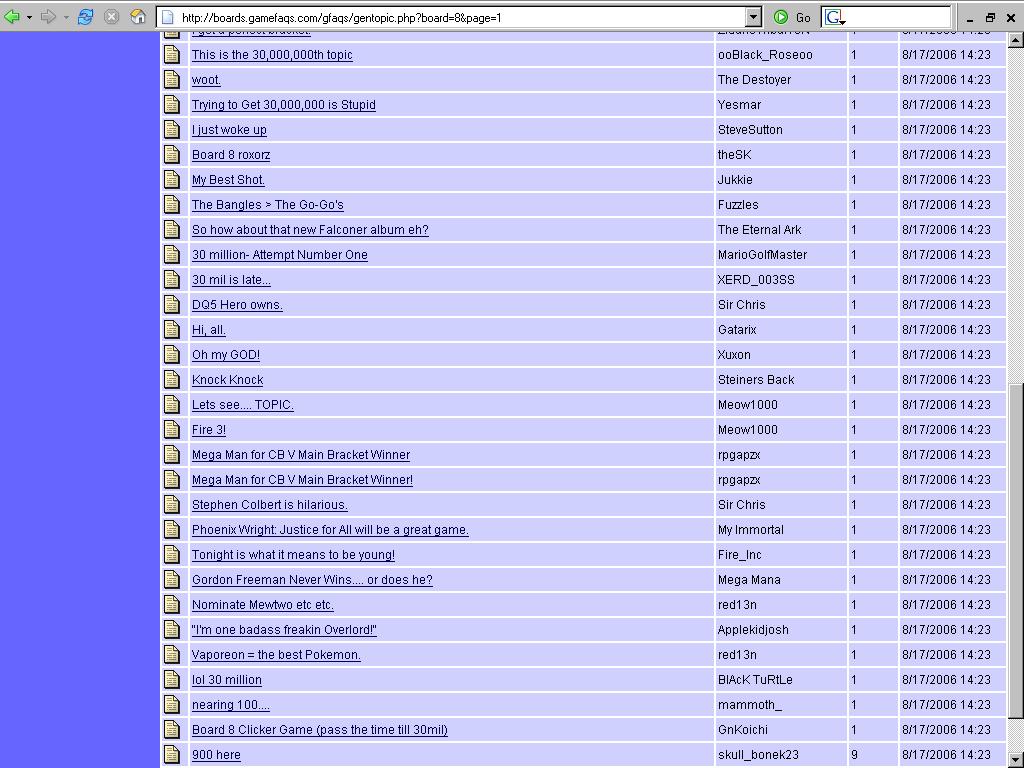Click the browser Forward arrow button
1024x768 pixels.
48,17
